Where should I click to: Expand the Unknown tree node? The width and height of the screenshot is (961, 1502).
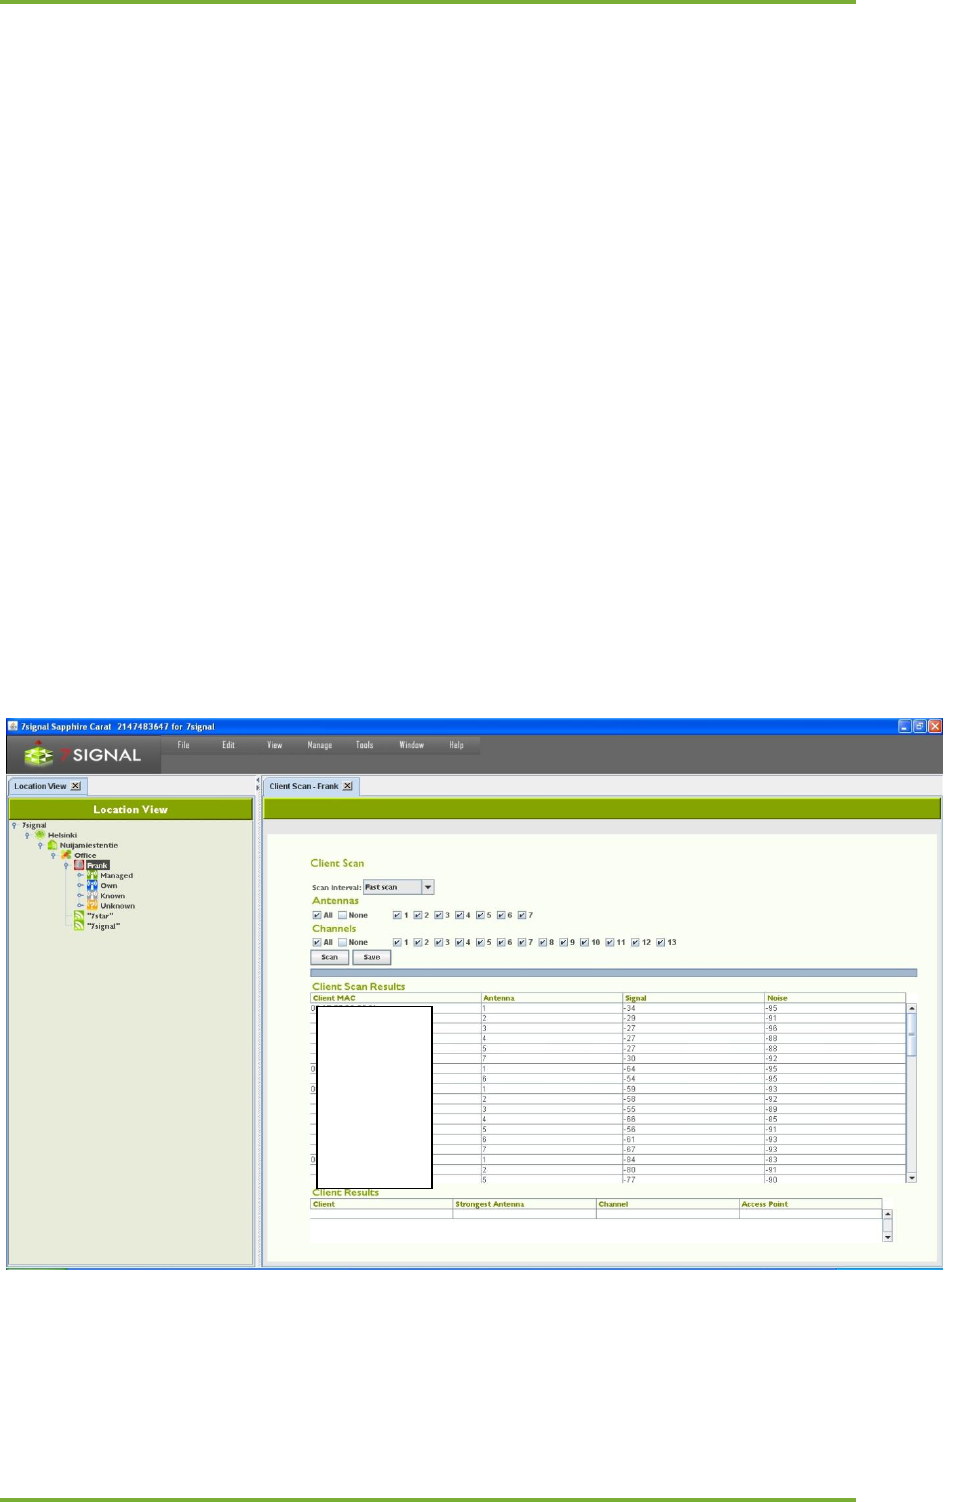tap(80, 906)
